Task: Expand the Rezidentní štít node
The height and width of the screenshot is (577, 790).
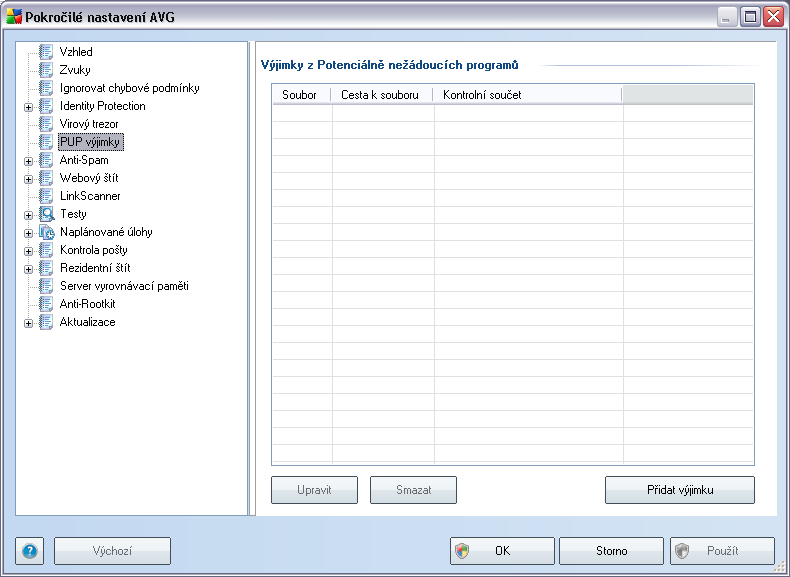Action: (28, 270)
